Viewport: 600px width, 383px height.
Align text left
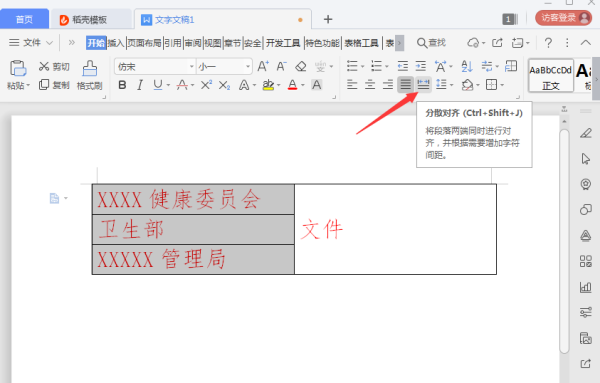click(352, 85)
